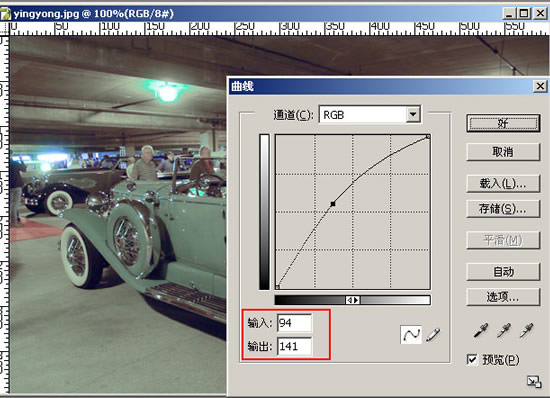The height and width of the screenshot is (398, 550).
Task: Maximize the yingyong.jpg document window
Action: pyautogui.click(x=524, y=14)
